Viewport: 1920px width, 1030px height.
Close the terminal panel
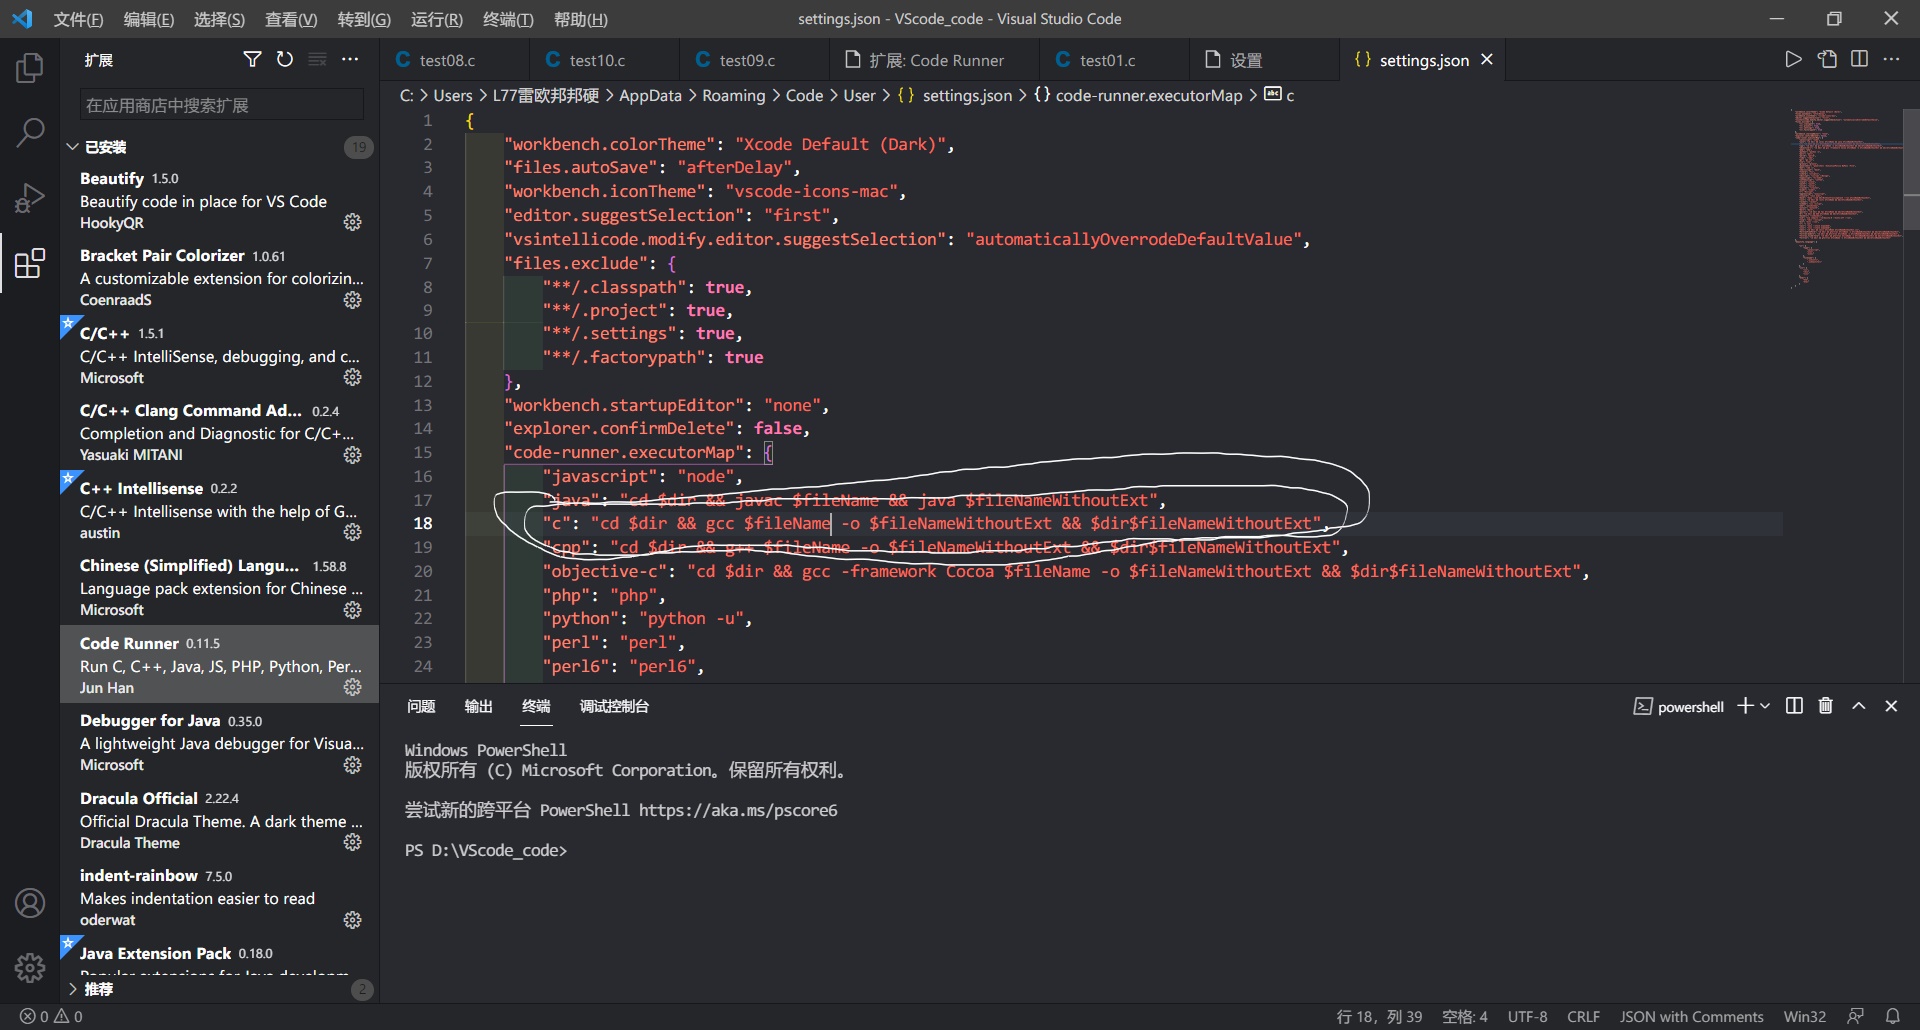click(1891, 706)
